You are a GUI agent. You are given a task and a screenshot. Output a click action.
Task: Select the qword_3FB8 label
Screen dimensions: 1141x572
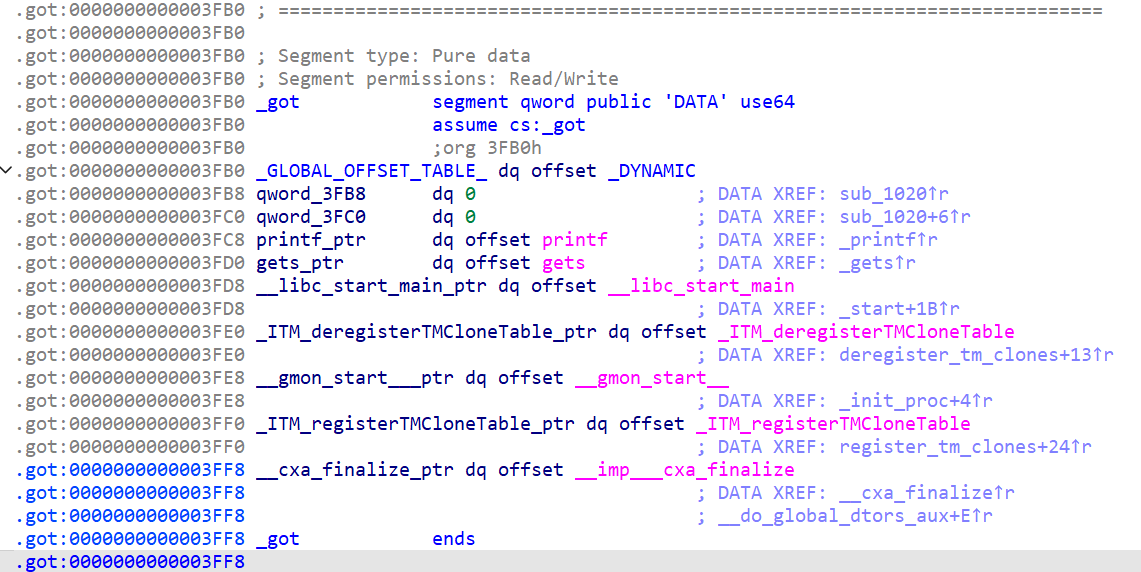(311, 194)
